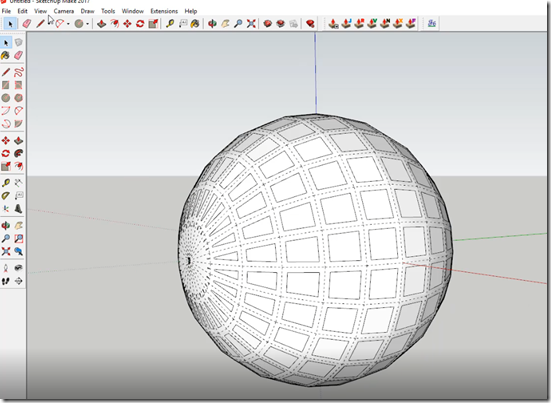This screenshot has width=551, height=403.
Task: Open the Camera menu
Action: coord(64,11)
